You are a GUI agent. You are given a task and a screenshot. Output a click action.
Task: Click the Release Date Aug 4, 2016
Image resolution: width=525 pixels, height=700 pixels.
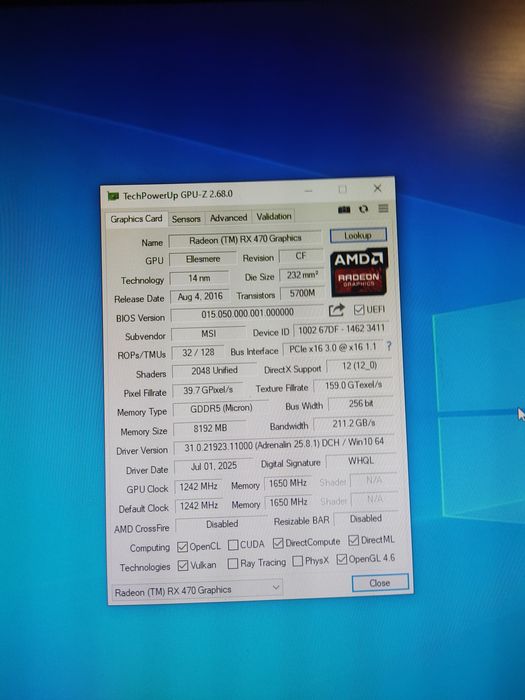coord(200,296)
